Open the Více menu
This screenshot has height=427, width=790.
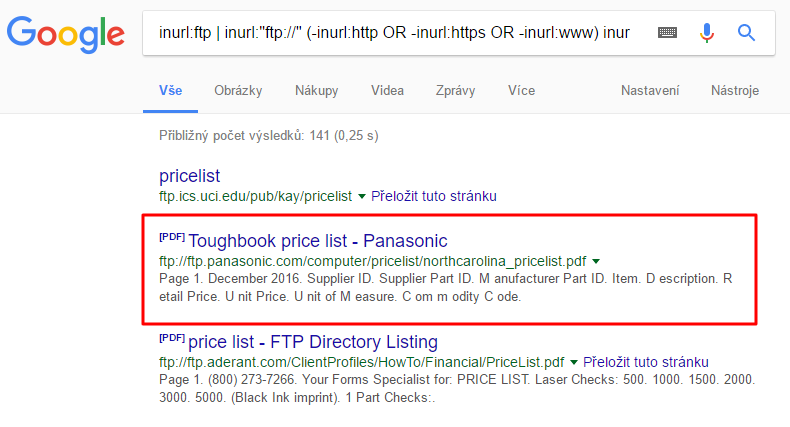click(521, 91)
